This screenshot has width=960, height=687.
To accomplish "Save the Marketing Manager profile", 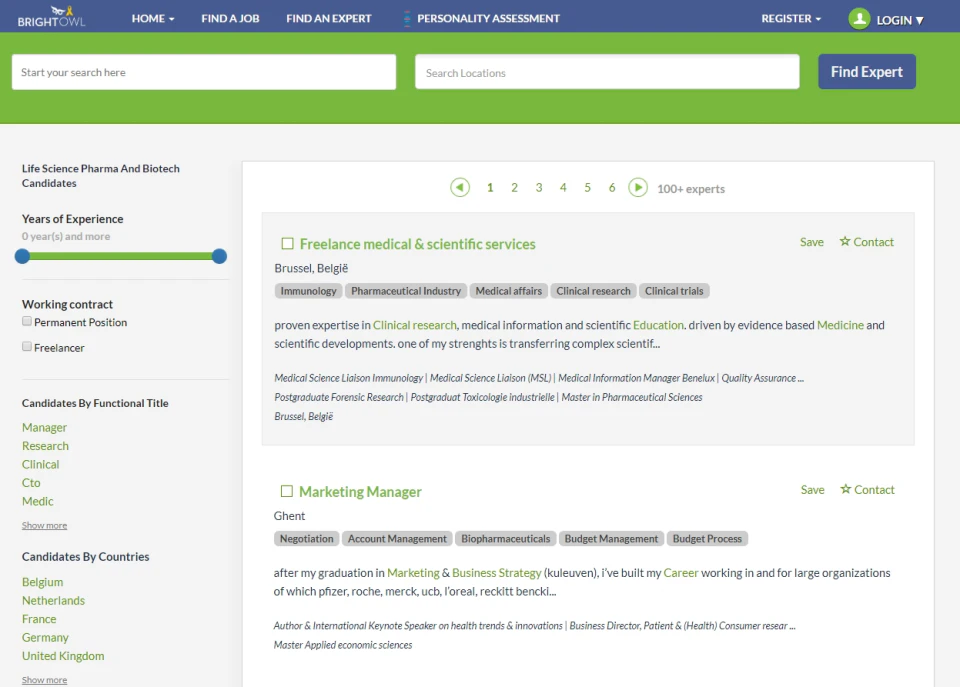I will point(812,489).
